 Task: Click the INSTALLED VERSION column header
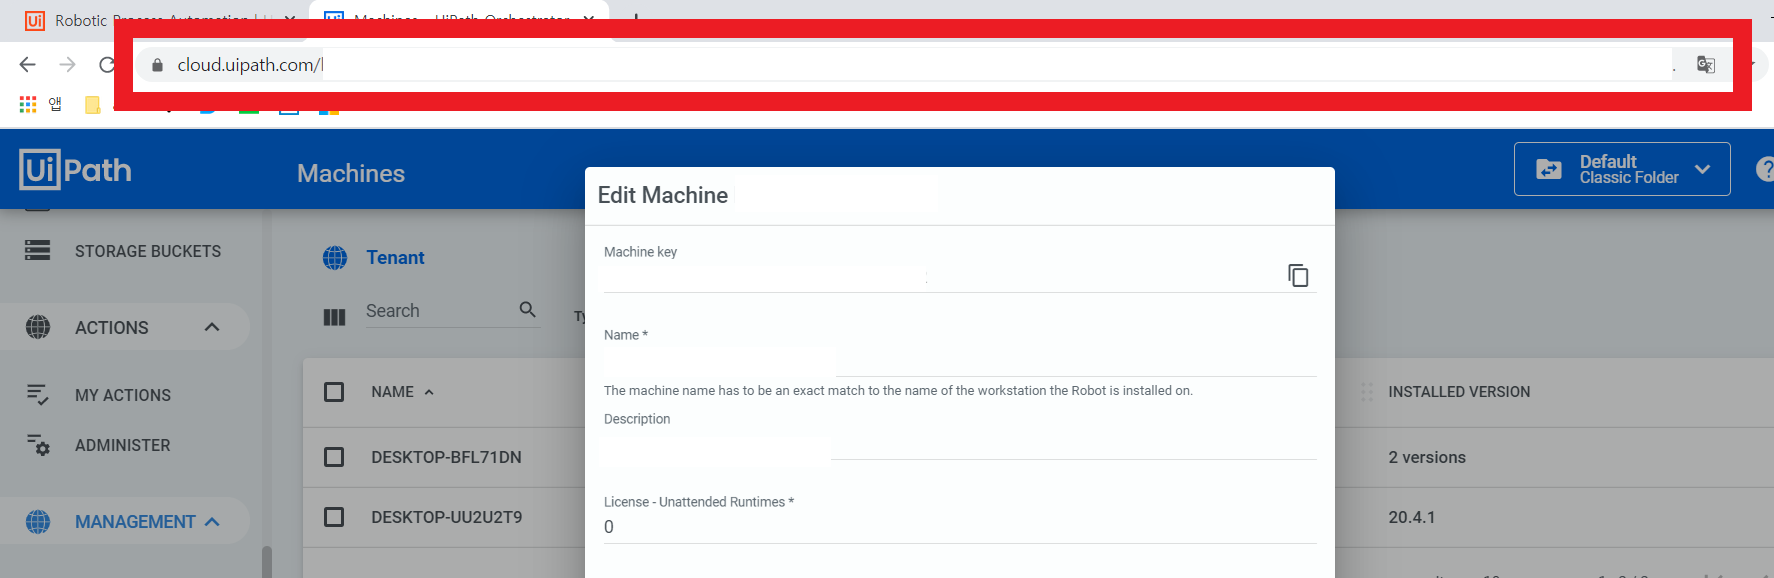pos(1459,392)
